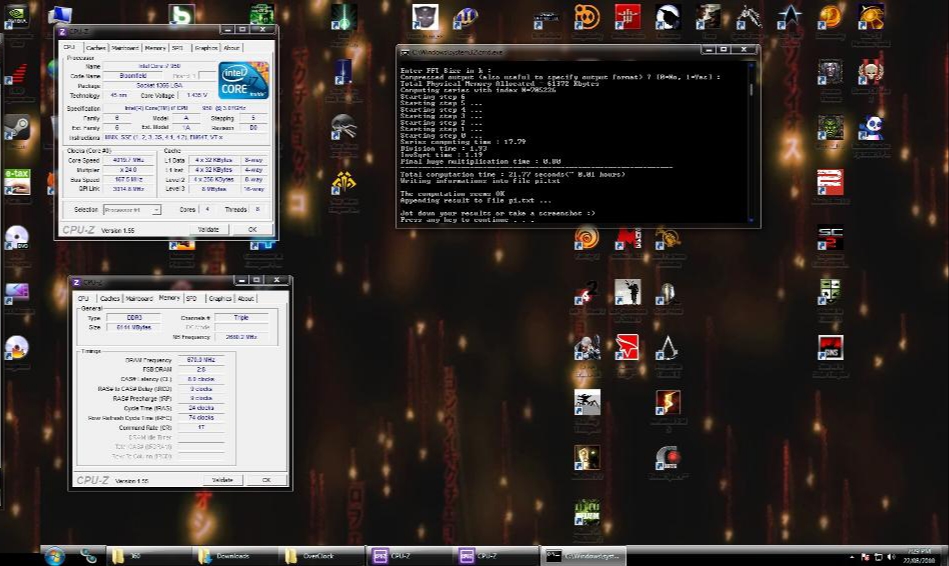Click the Core Voltage value field

pos(197,96)
